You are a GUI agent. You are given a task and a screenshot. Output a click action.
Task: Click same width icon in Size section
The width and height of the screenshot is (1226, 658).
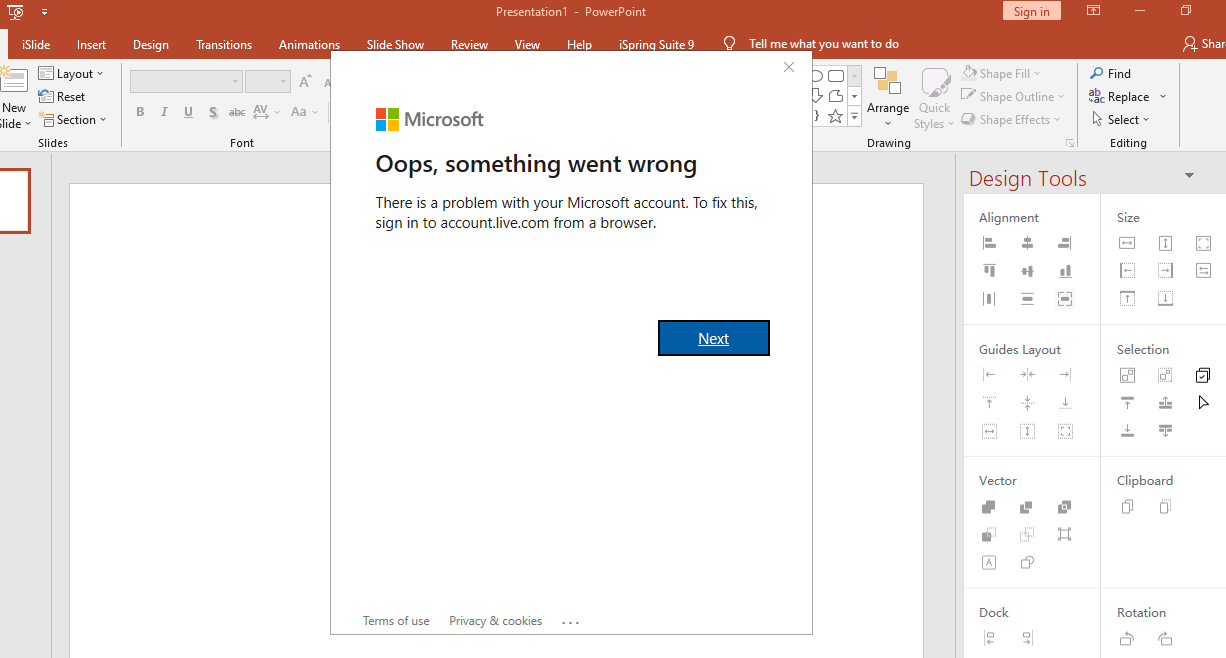(1127, 243)
